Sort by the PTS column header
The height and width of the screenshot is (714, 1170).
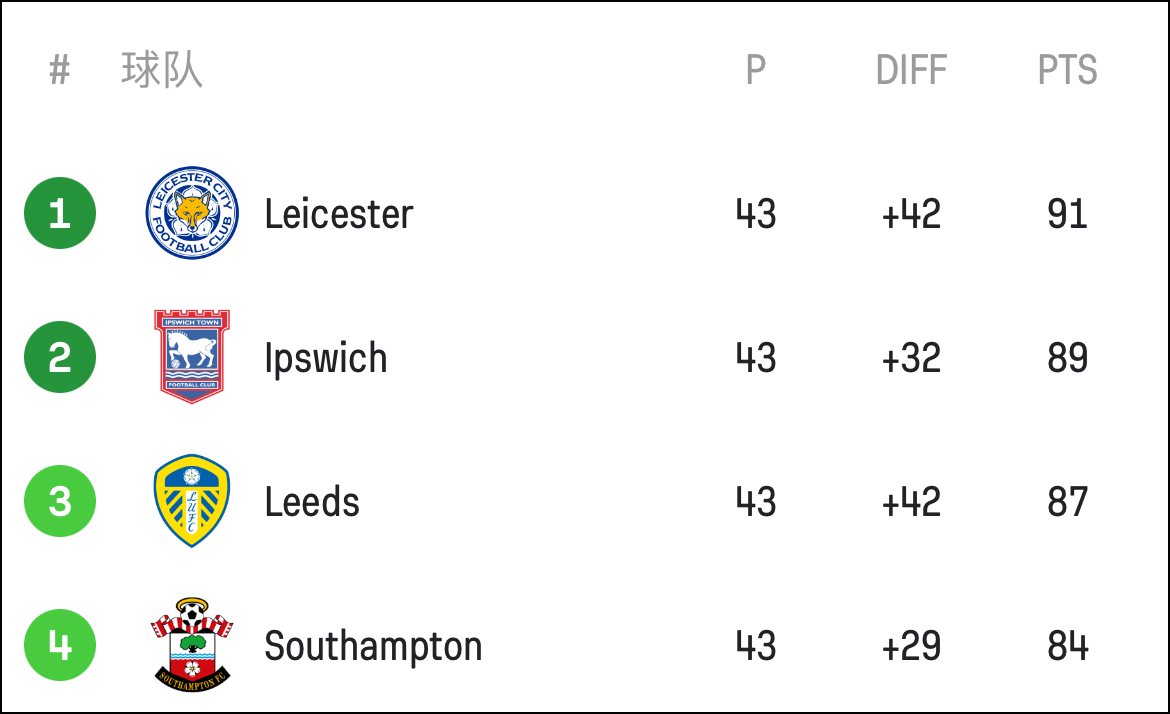1067,70
